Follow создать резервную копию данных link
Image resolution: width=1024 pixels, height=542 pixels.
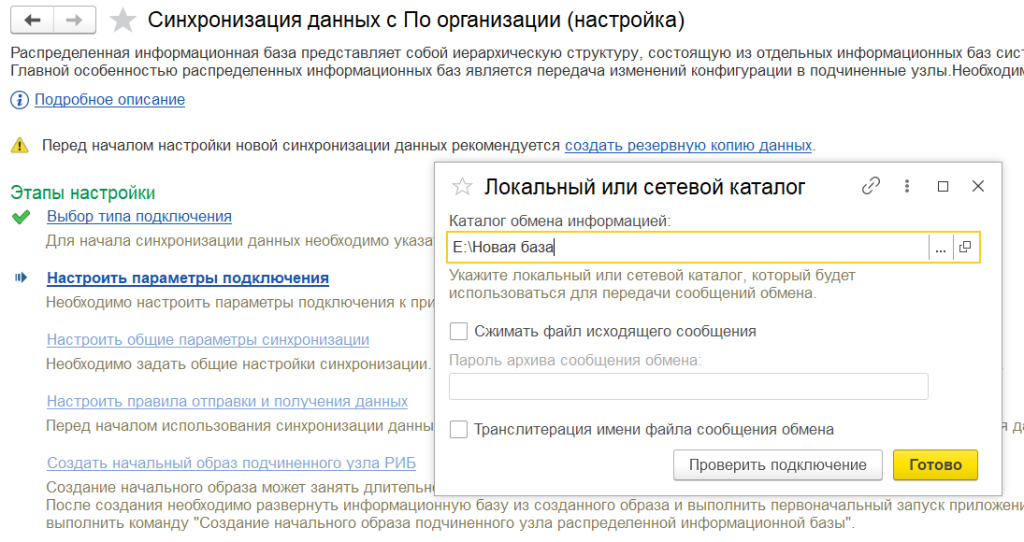pos(688,145)
